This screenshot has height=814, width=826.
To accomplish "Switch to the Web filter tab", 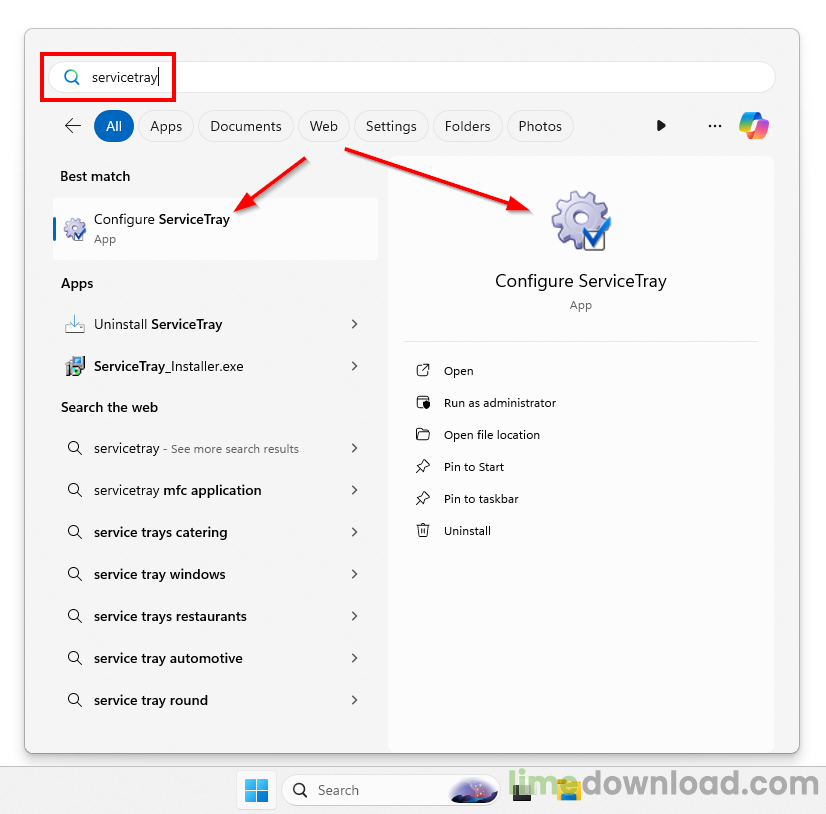I will (x=323, y=126).
